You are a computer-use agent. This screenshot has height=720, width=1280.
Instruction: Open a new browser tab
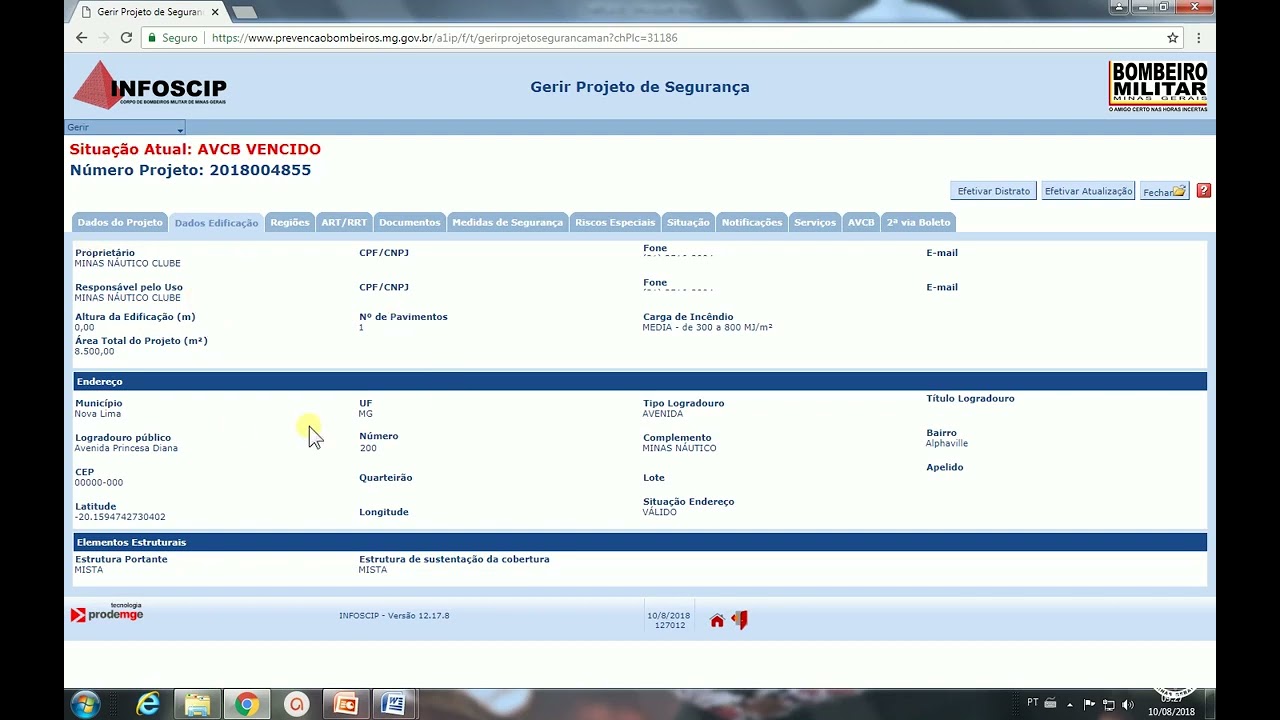(x=244, y=12)
